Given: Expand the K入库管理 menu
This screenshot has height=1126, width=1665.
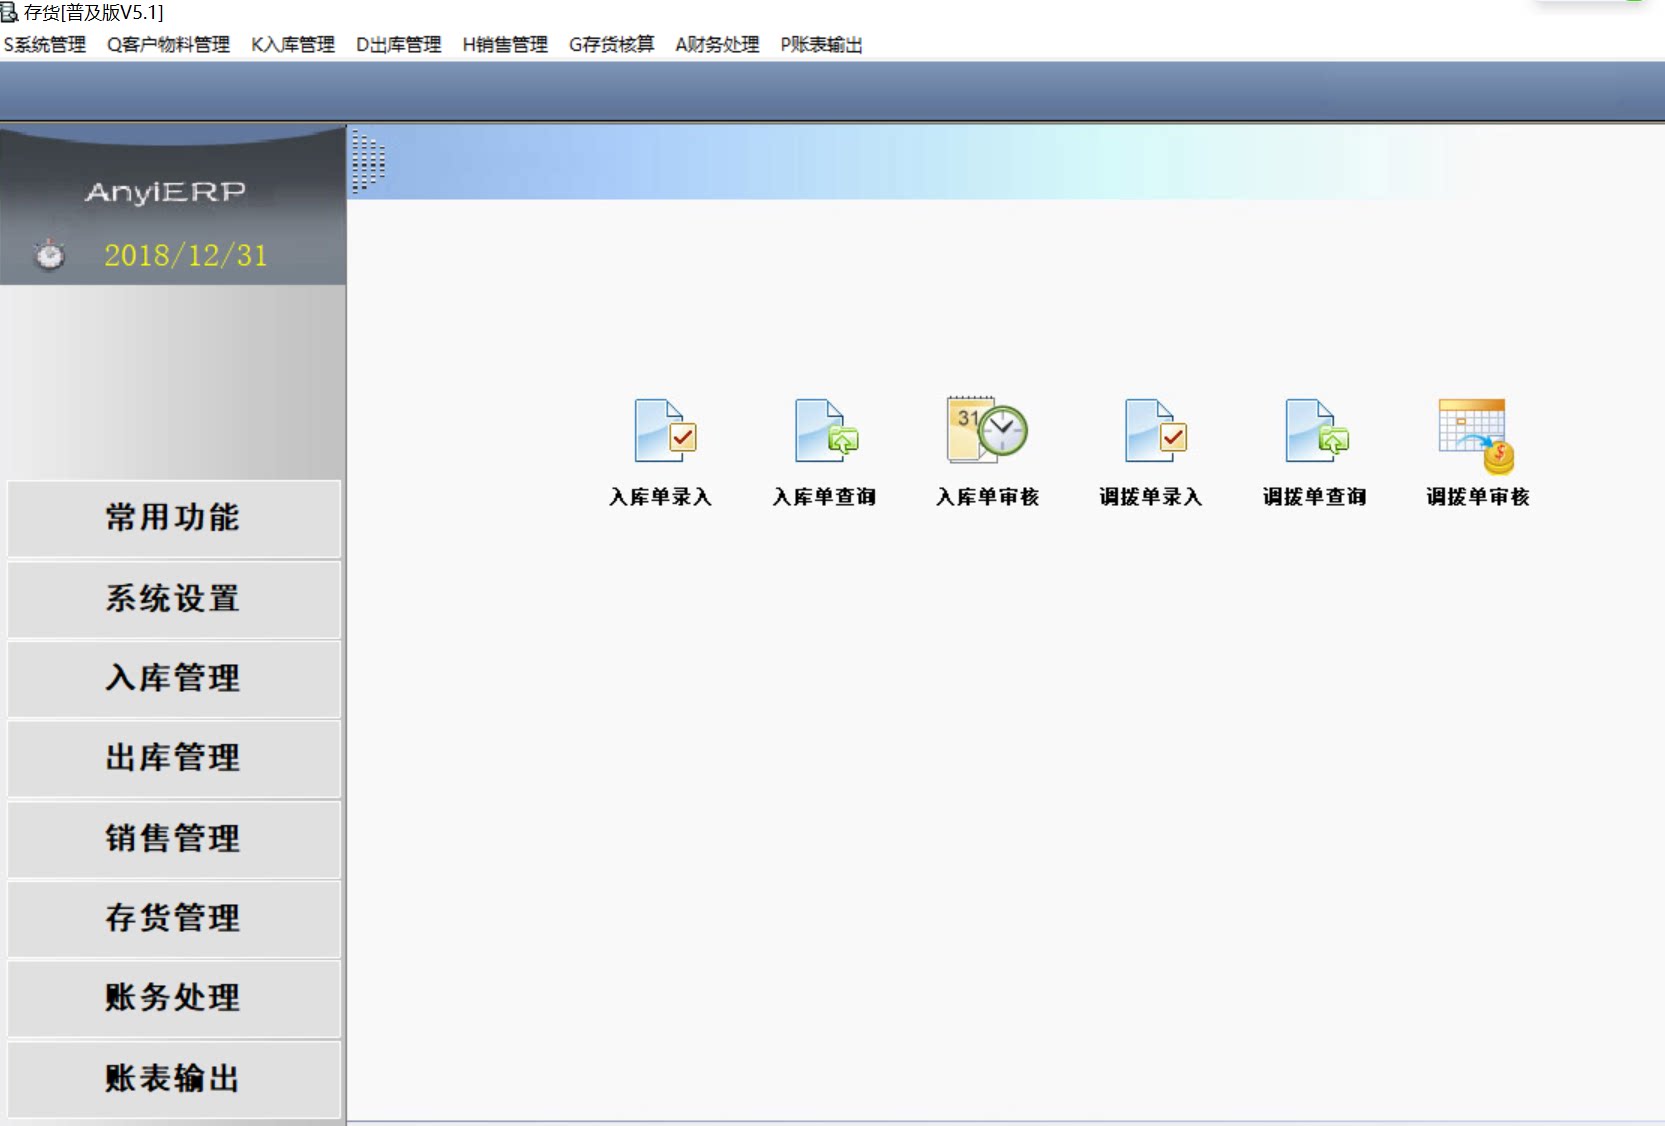Looking at the screenshot, I should click(293, 45).
